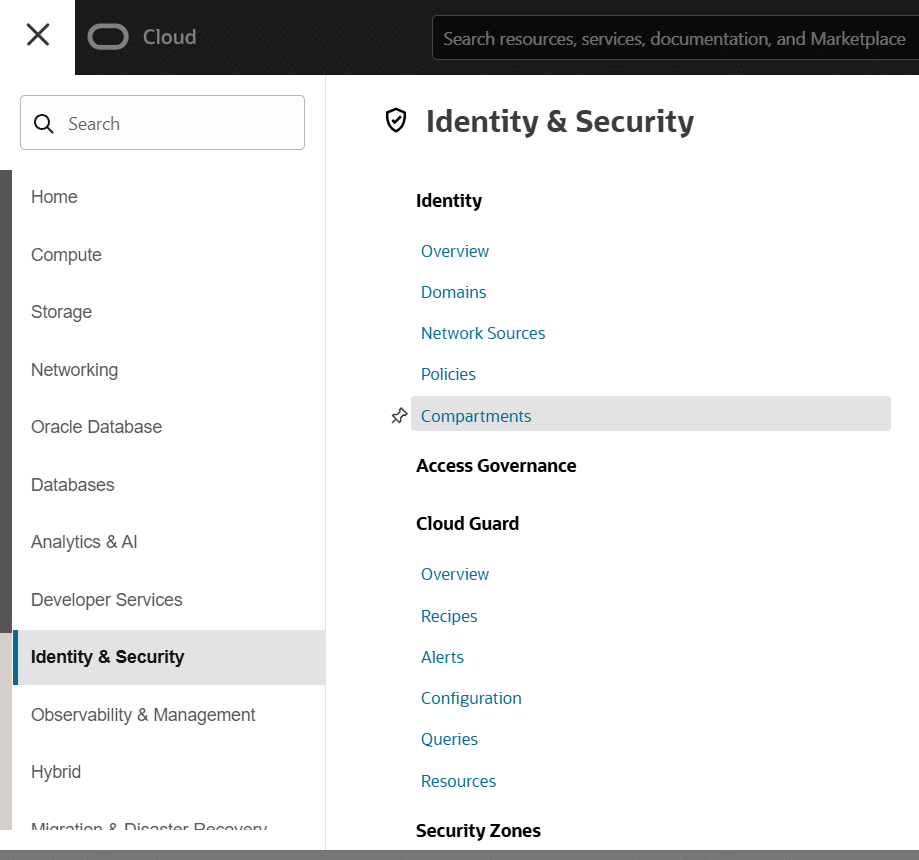
Task: Pin the Compartments menu item
Action: [399, 416]
